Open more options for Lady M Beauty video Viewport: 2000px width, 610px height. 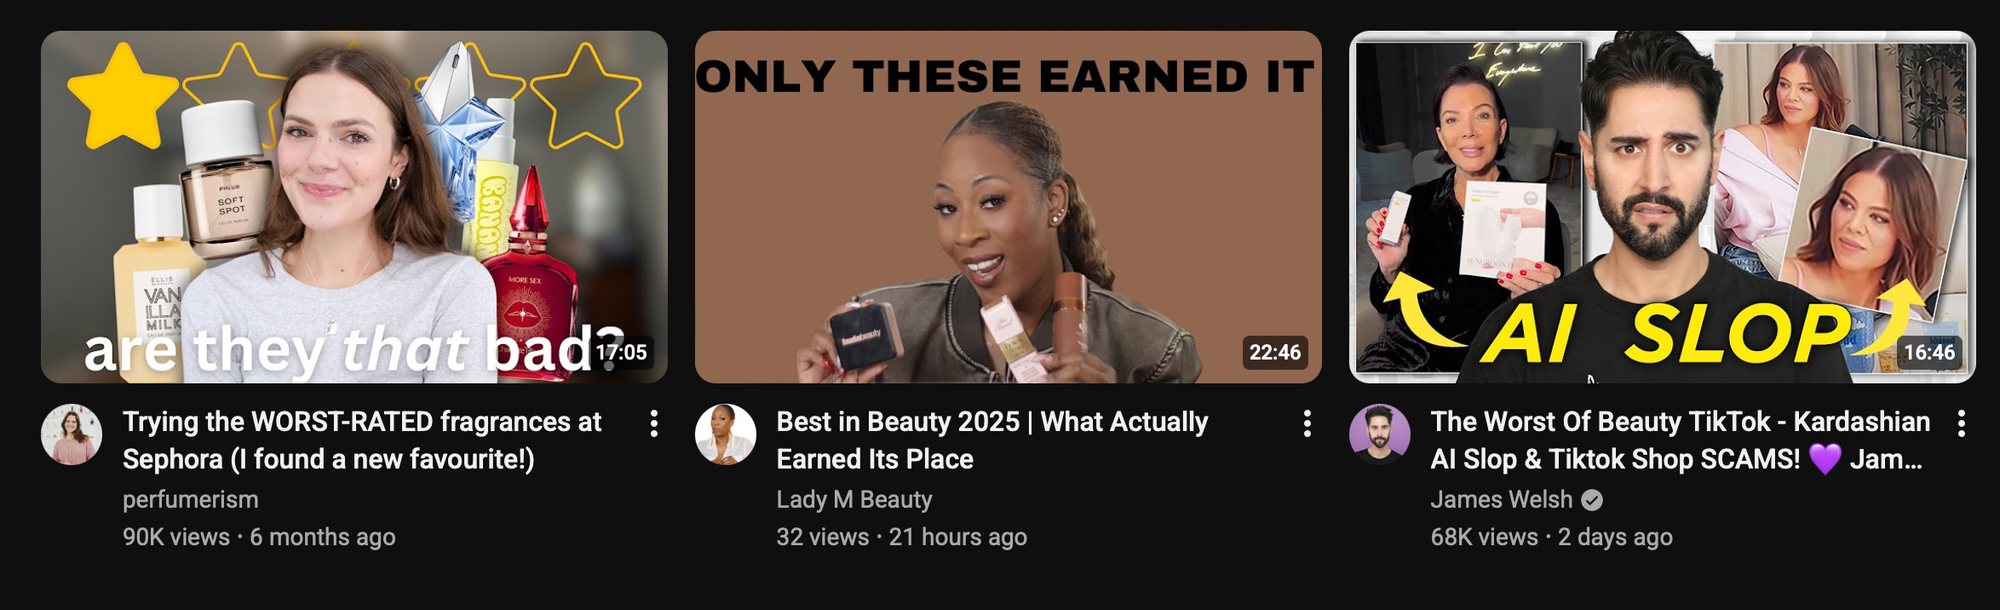coord(1307,424)
